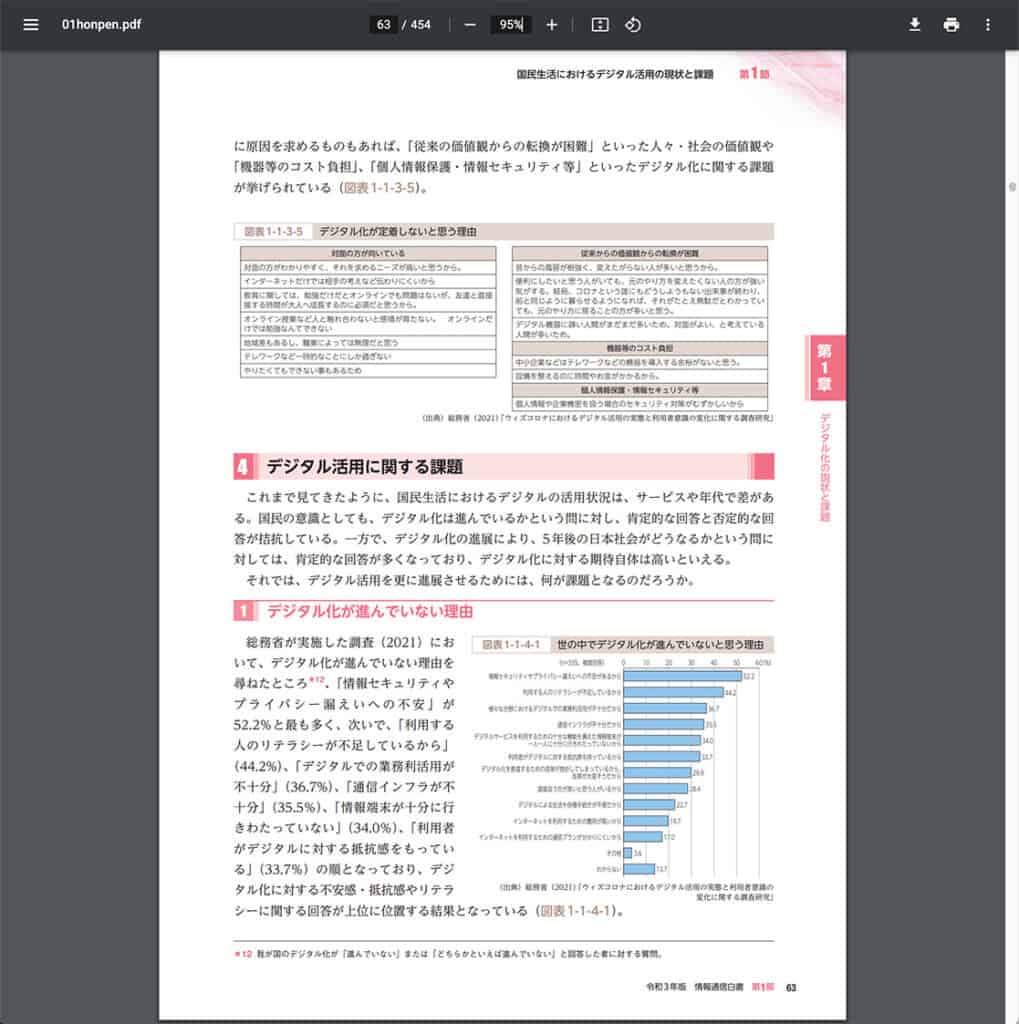The image size is (1019, 1024).
Task: Click the page number field showing 63
Action: click(x=383, y=25)
